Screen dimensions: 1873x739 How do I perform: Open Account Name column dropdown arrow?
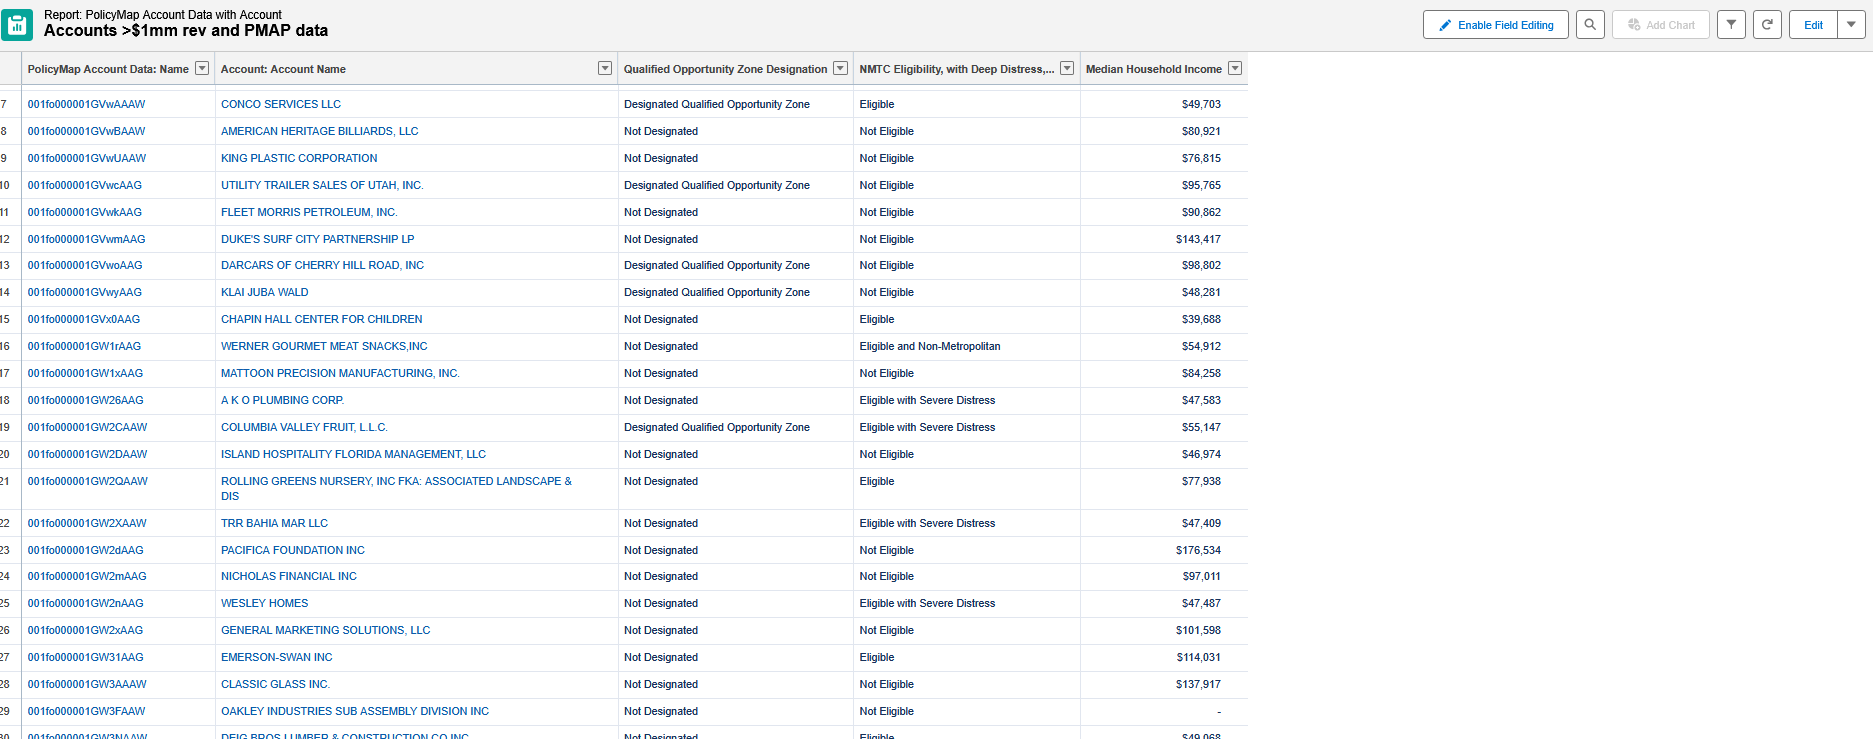coord(604,68)
